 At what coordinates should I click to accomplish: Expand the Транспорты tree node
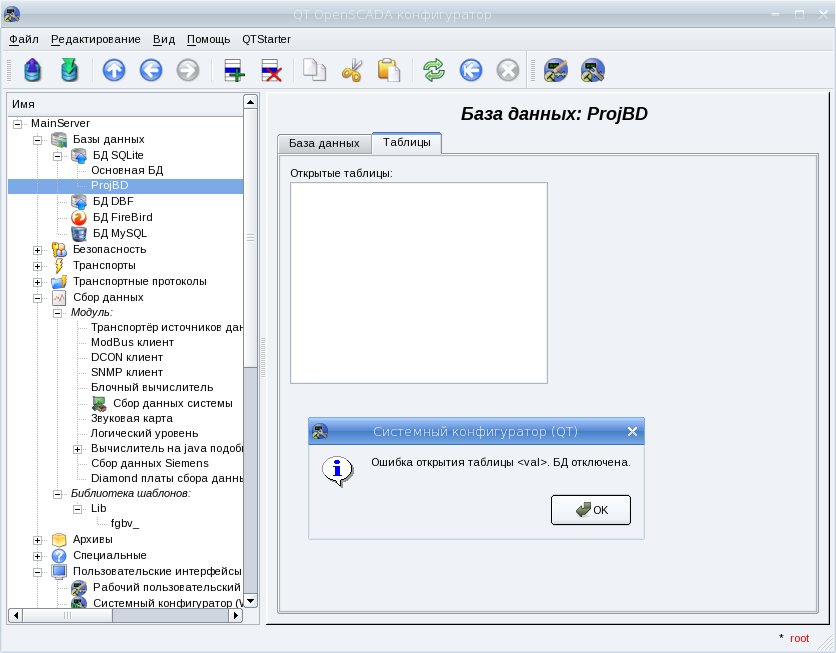point(37,266)
